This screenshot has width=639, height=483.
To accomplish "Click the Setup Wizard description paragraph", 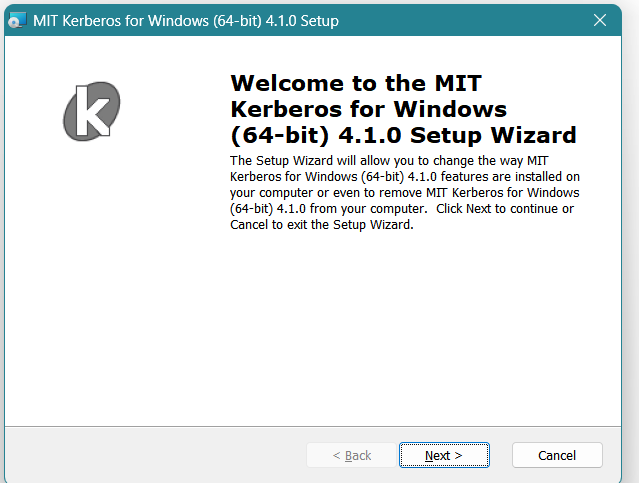I will pos(405,192).
